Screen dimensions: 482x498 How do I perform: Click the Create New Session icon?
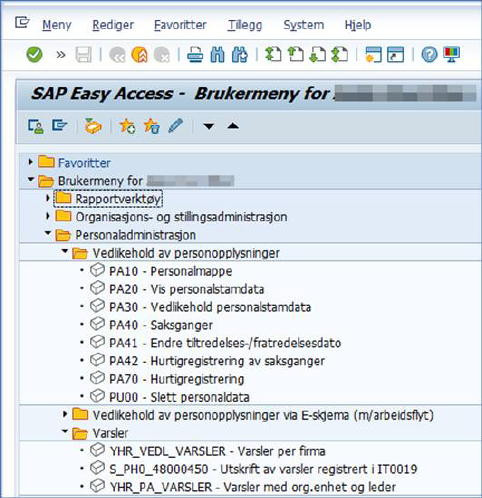tap(373, 54)
